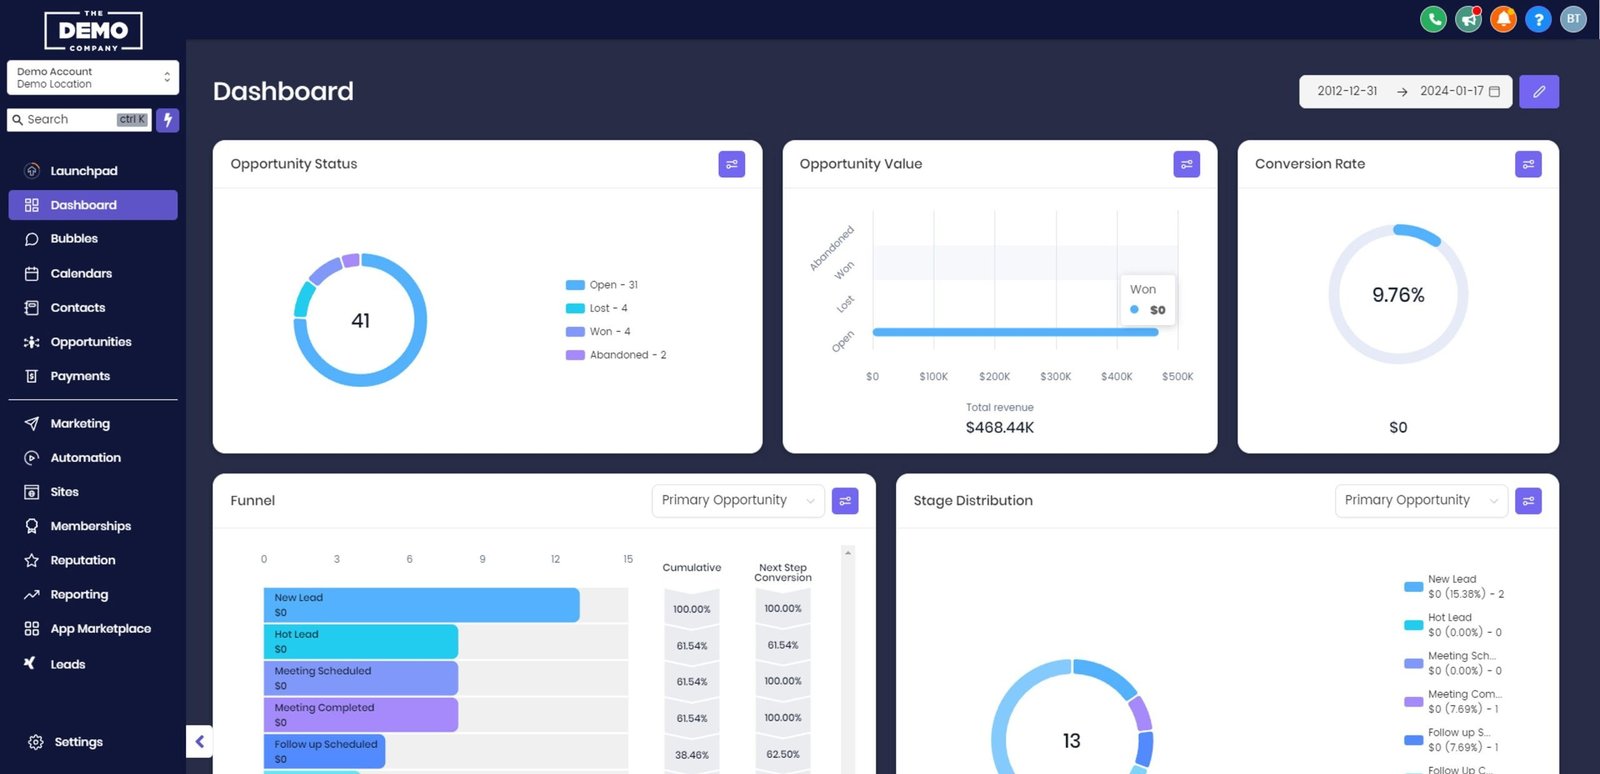Click the Stage Distribution donut total 13
The image size is (1600, 774).
point(1072,741)
